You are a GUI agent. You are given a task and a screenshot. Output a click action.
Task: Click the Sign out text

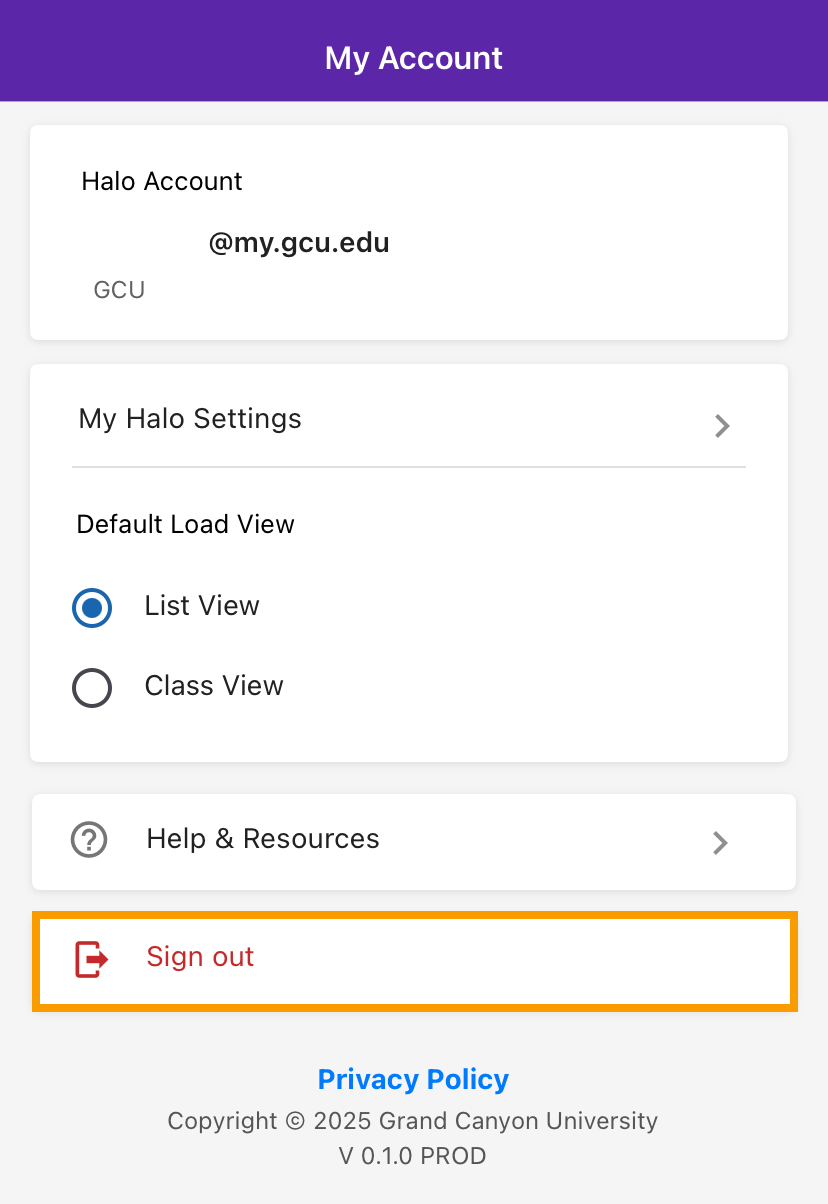pyautogui.click(x=200, y=957)
